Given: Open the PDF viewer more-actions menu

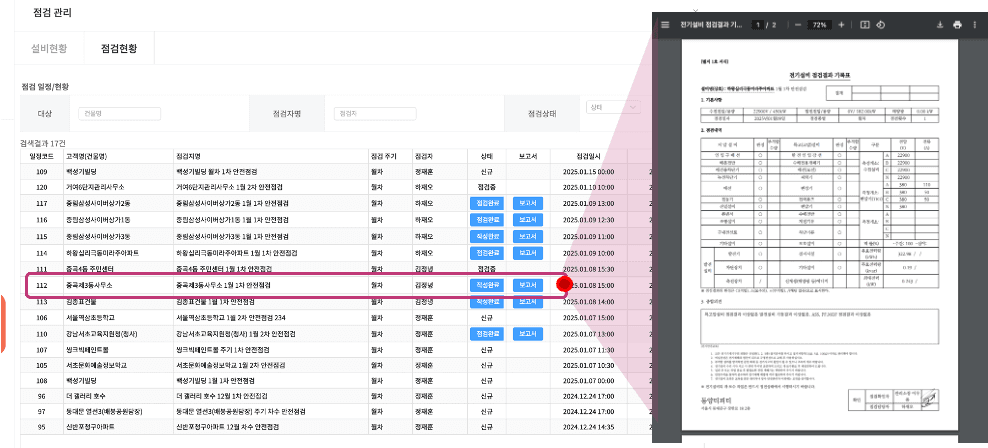Looking at the screenshot, I should [x=974, y=25].
